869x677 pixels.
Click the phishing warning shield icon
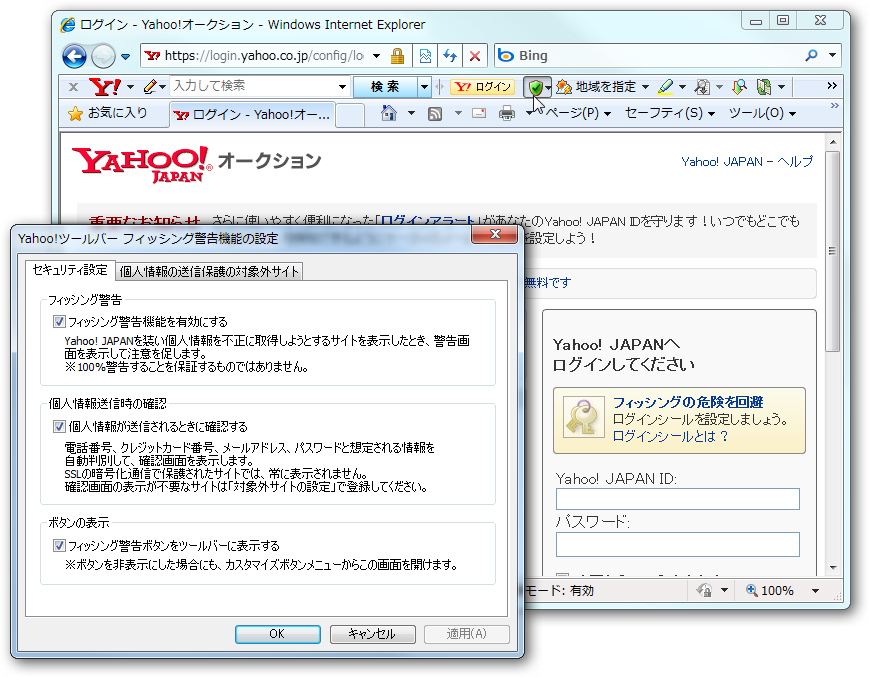click(x=536, y=87)
